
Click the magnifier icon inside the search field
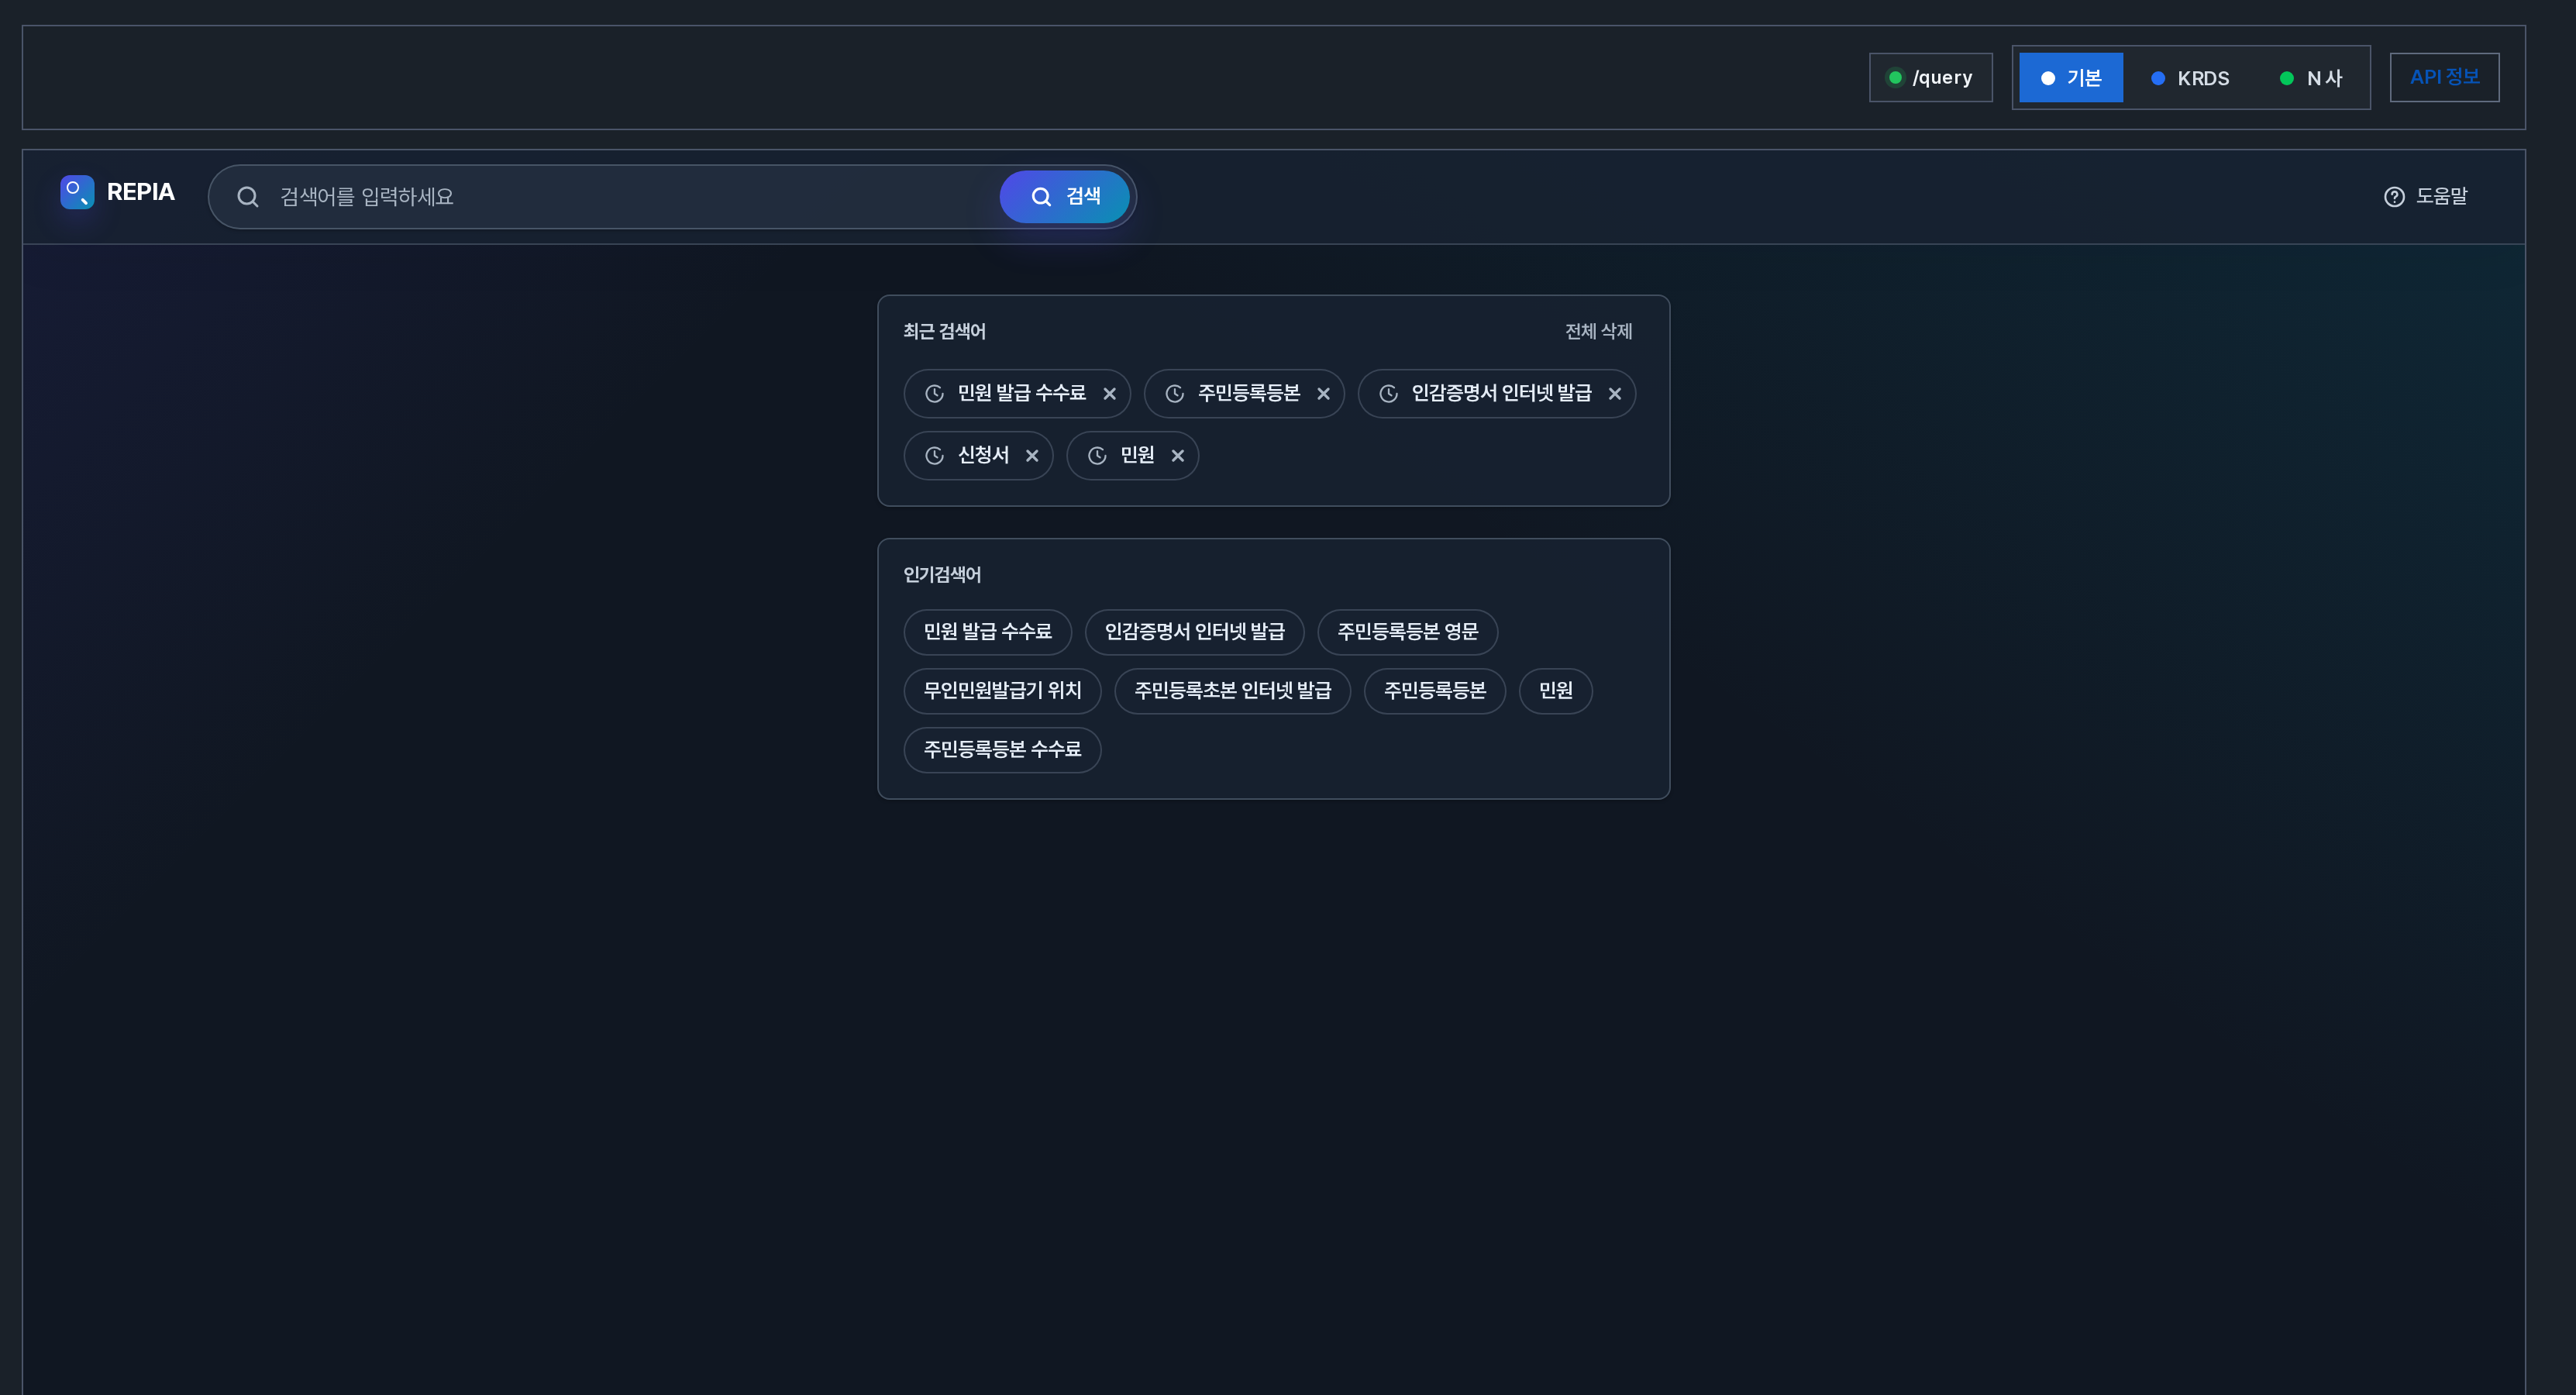point(248,197)
